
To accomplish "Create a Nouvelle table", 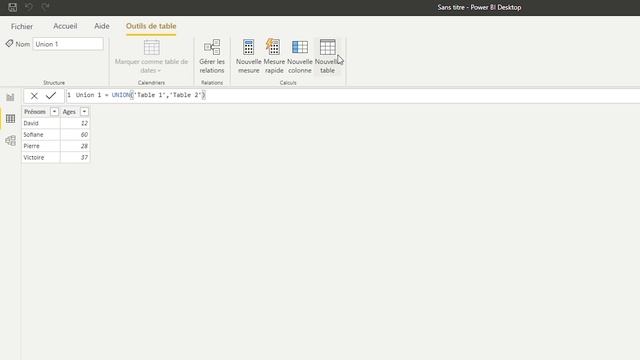I will 327,57.
